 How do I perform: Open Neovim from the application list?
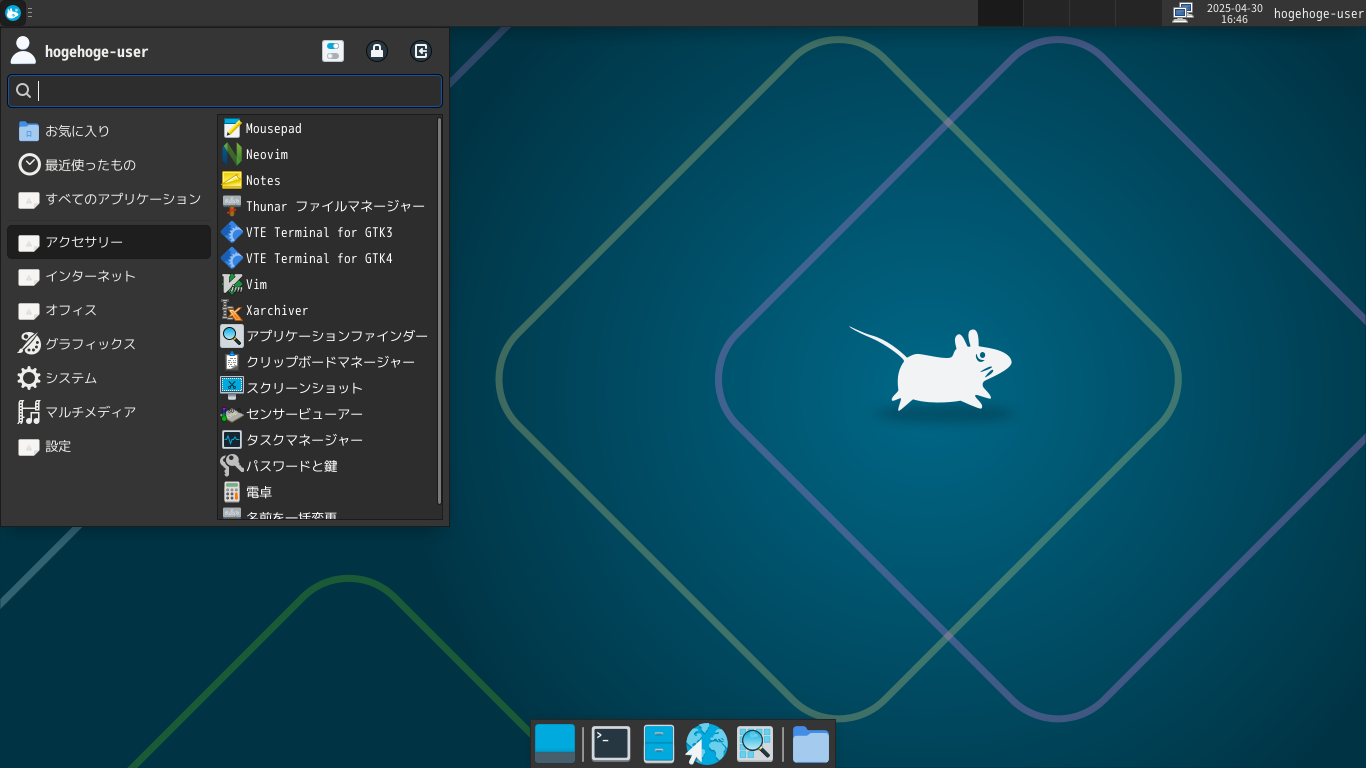[266, 155]
